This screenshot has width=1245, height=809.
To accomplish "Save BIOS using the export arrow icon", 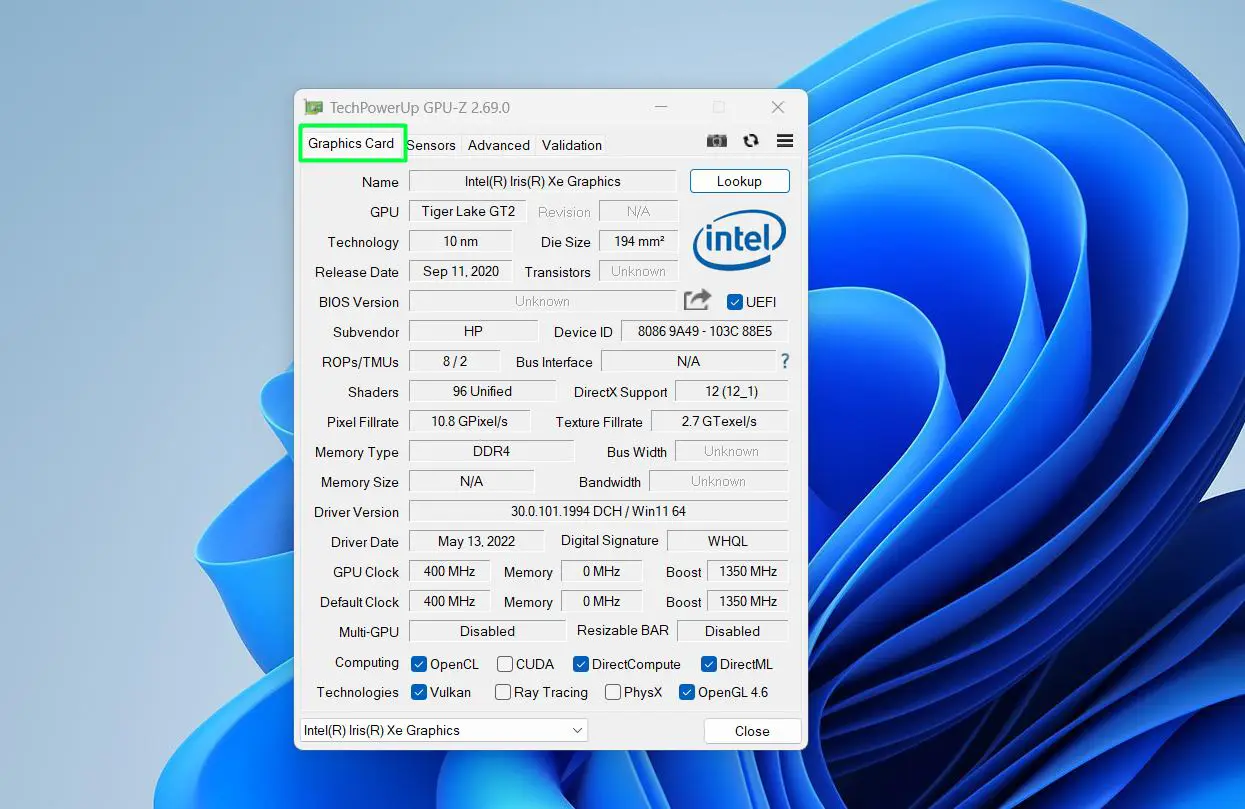I will coord(696,300).
